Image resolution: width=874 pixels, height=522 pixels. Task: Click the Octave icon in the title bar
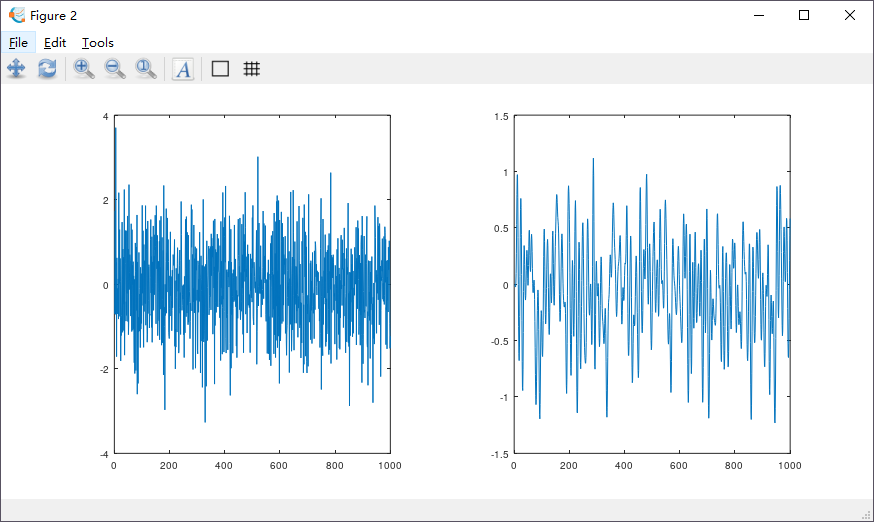[x=17, y=15]
